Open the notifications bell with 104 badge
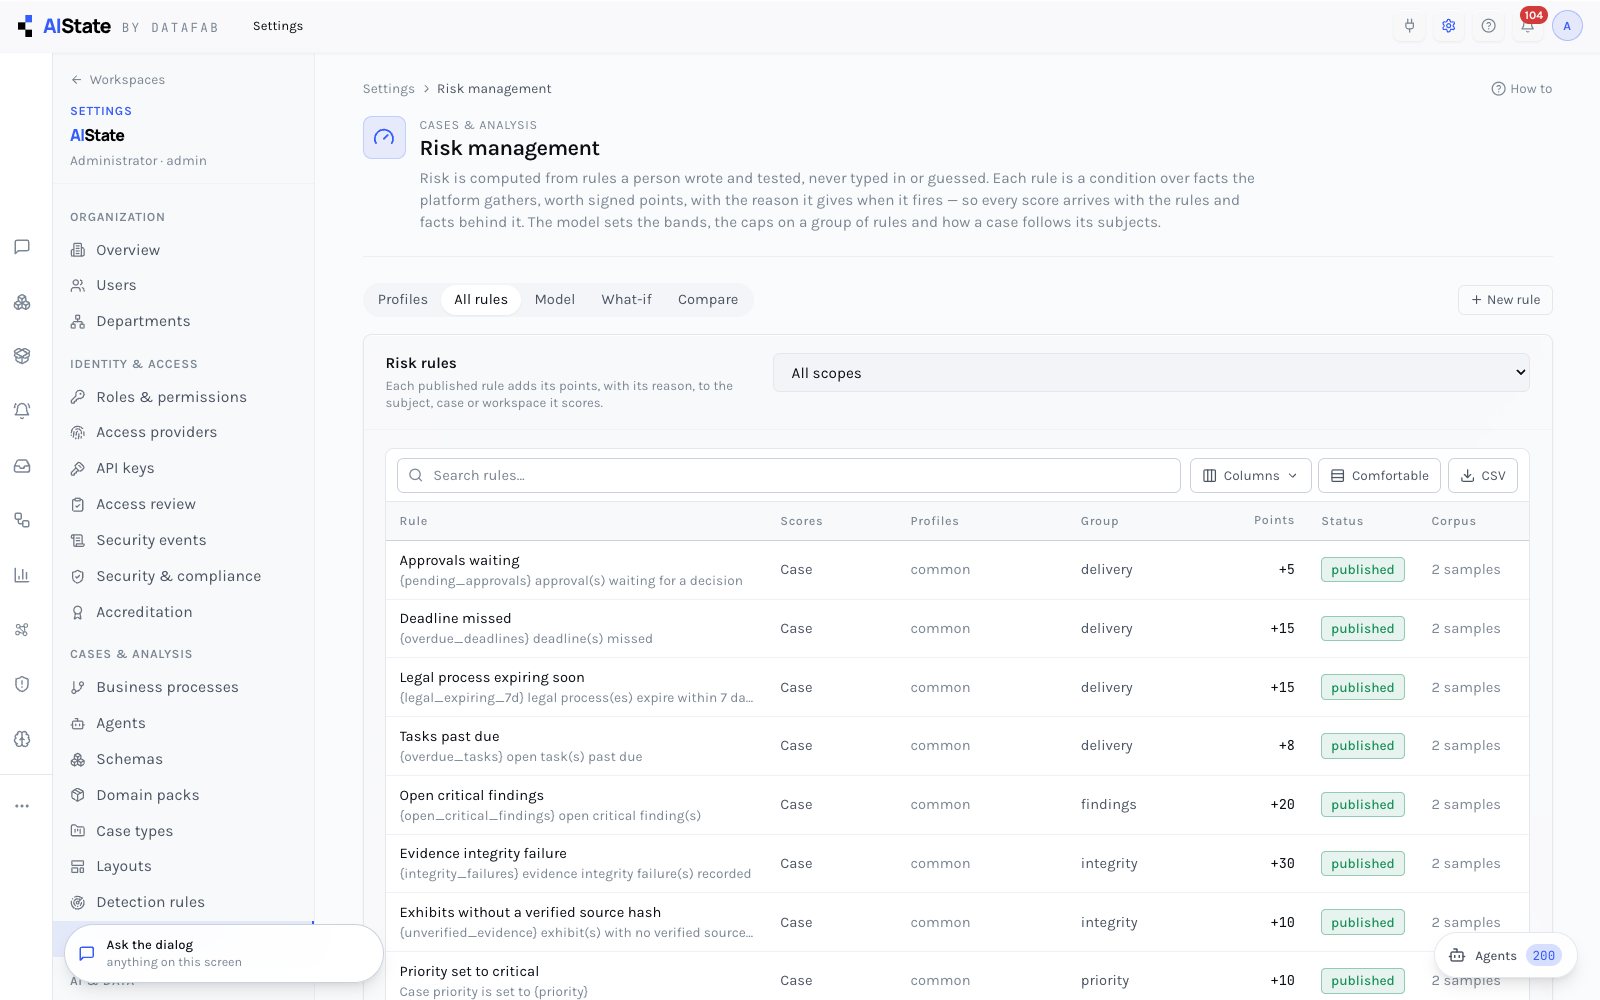1600x1000 pixels. pos(1527,26)
